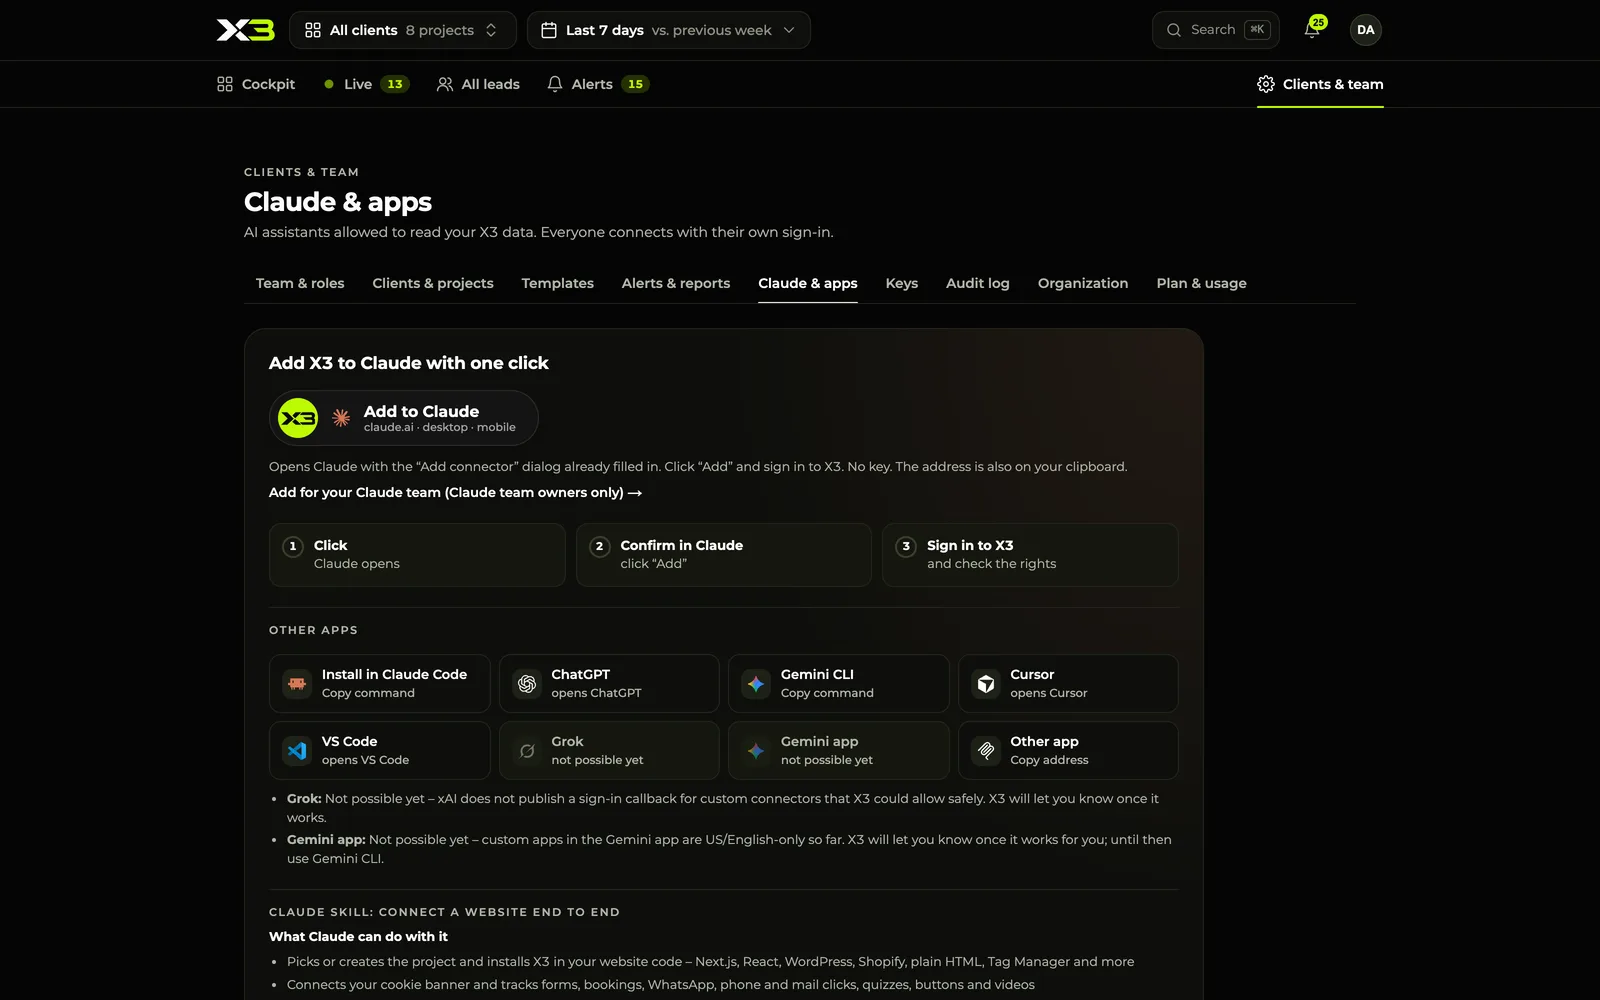Click the X3 logo in the header
Screen dimensions: 1600x1000
[245, 30]
